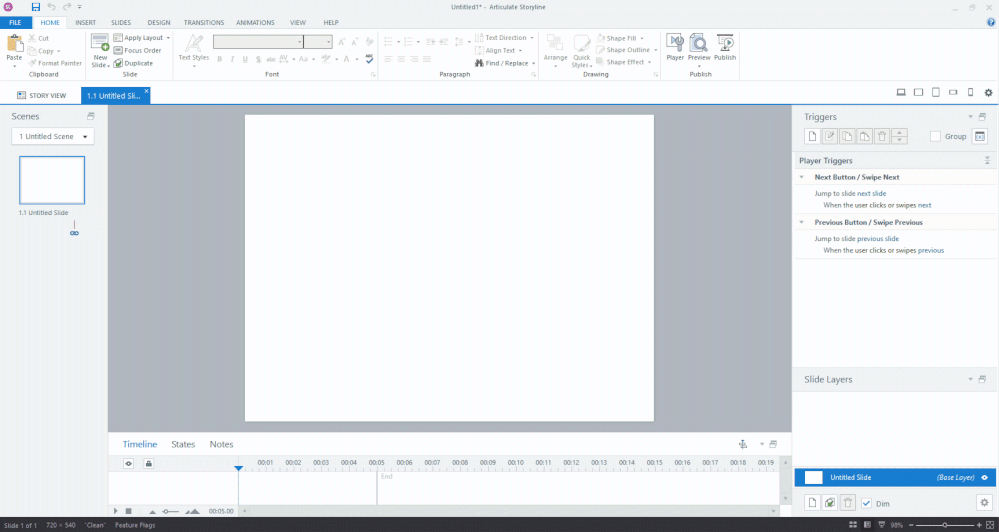Open the Player properties
999x532 pixels.
pyautogui.click(x=675, y=46)
